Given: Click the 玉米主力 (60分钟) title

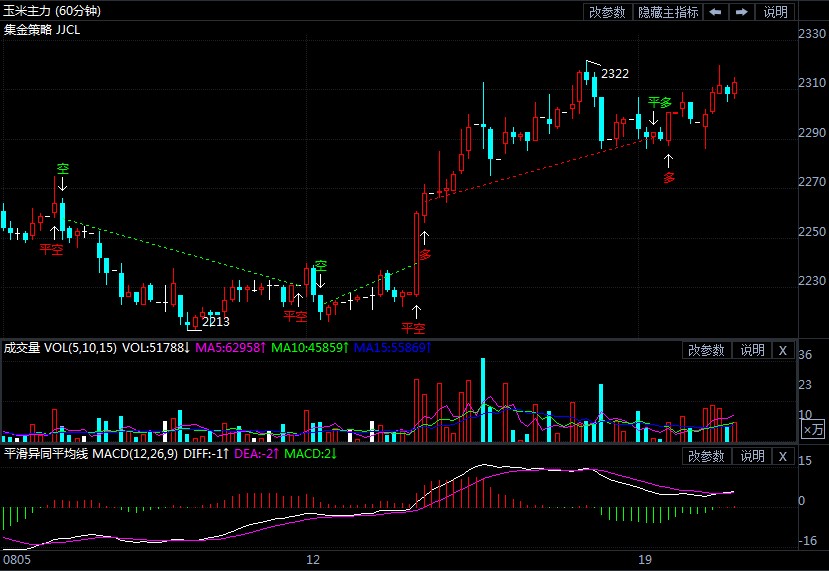Looking at the screenshot, I should [x=52, y=11].
